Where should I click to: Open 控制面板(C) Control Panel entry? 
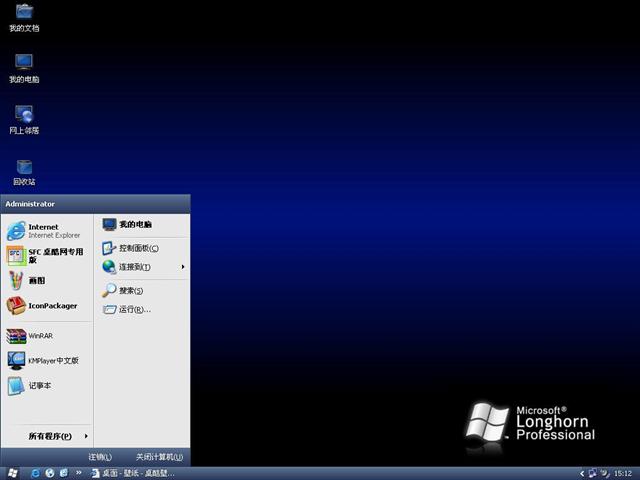point(138,248)
